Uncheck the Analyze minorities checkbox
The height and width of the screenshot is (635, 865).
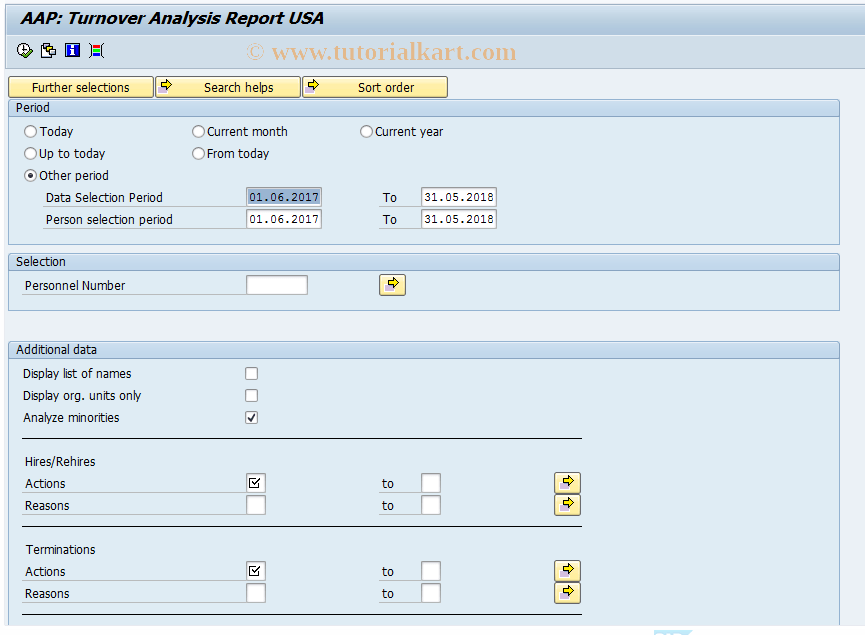[251, 417]
